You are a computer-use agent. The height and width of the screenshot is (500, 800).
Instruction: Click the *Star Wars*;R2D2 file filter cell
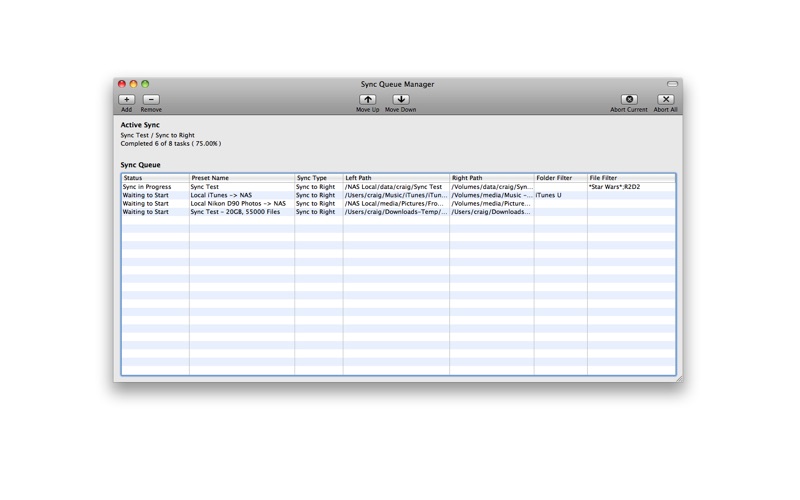614,187
